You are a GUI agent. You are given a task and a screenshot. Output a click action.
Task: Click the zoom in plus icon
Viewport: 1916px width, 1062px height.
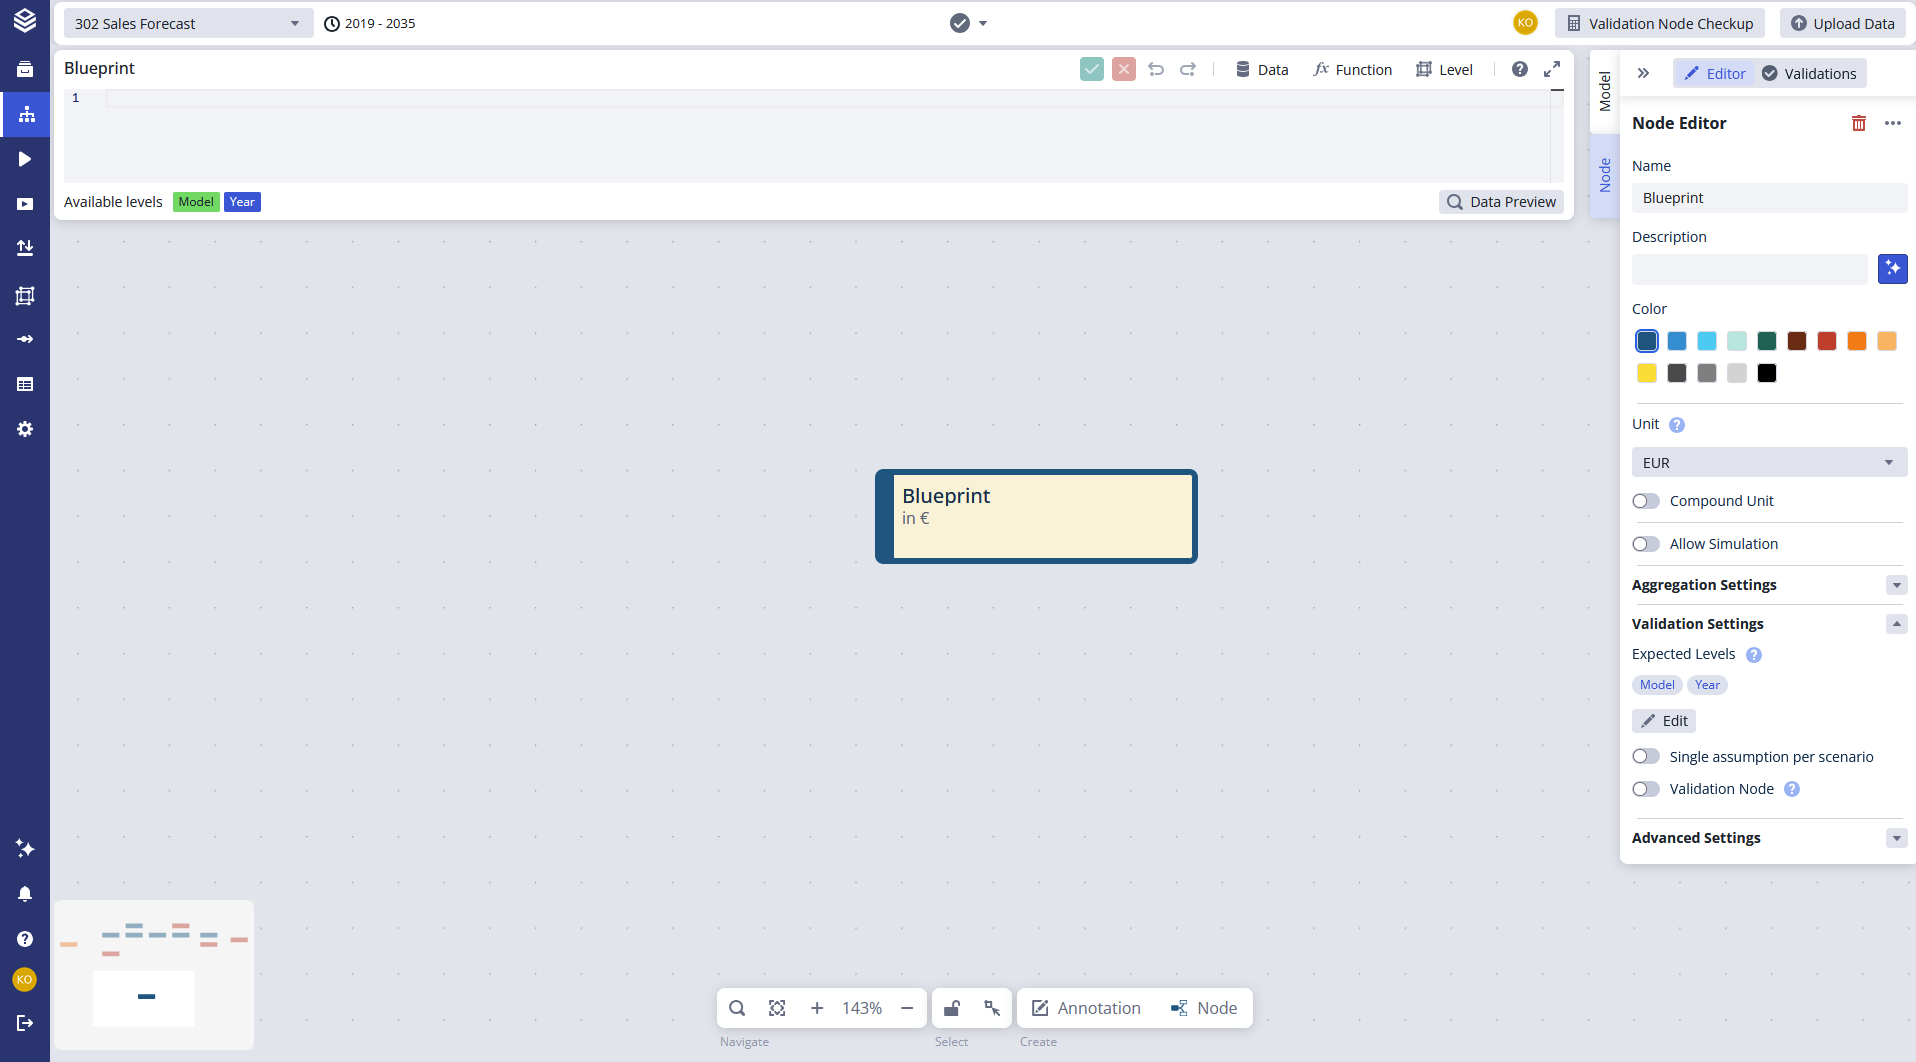click(817, 1008)
